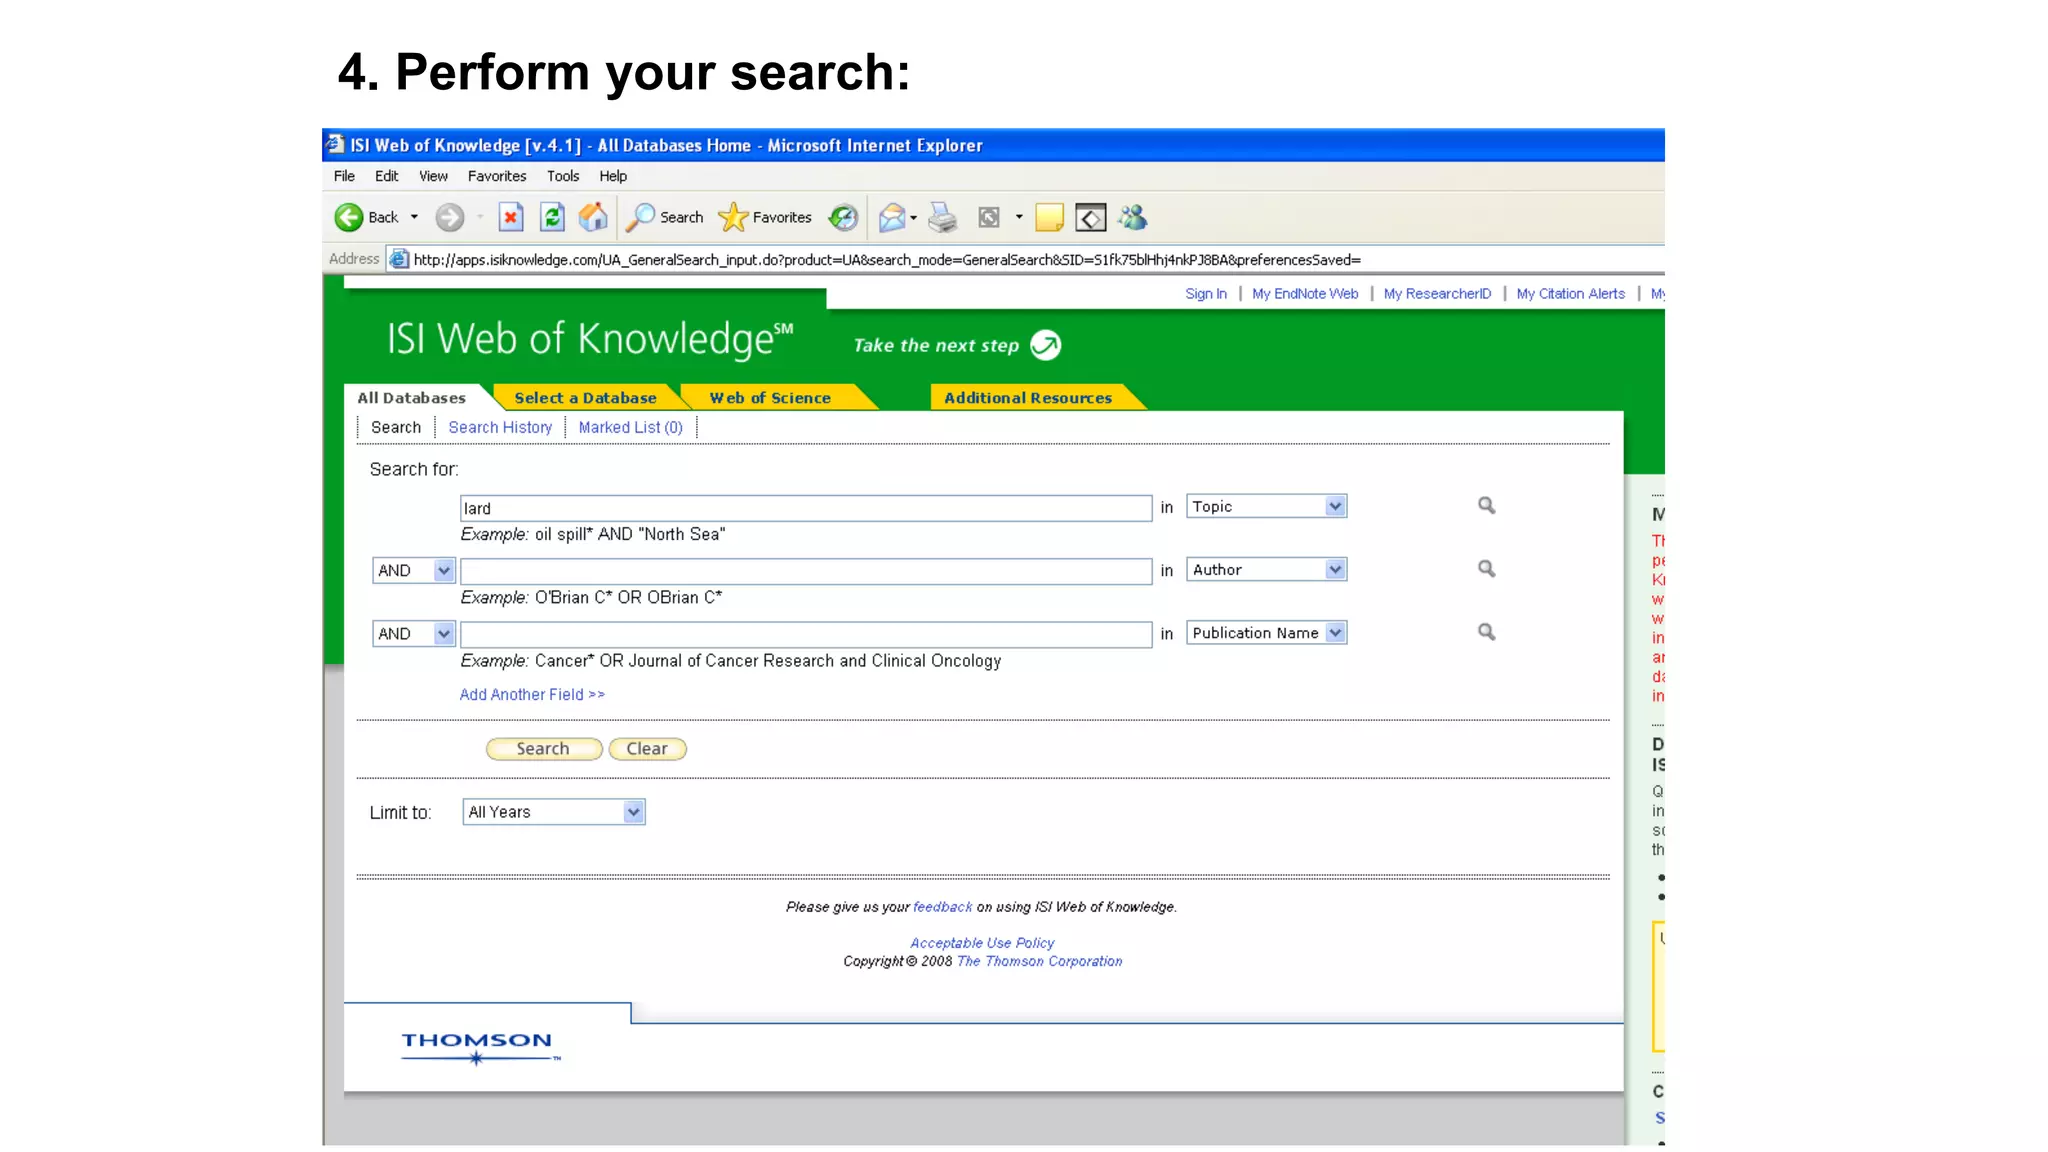Viewport: 2048px width, 1152px height.
Task: Open the Acceptable Use Policy link
Action: 982,943
